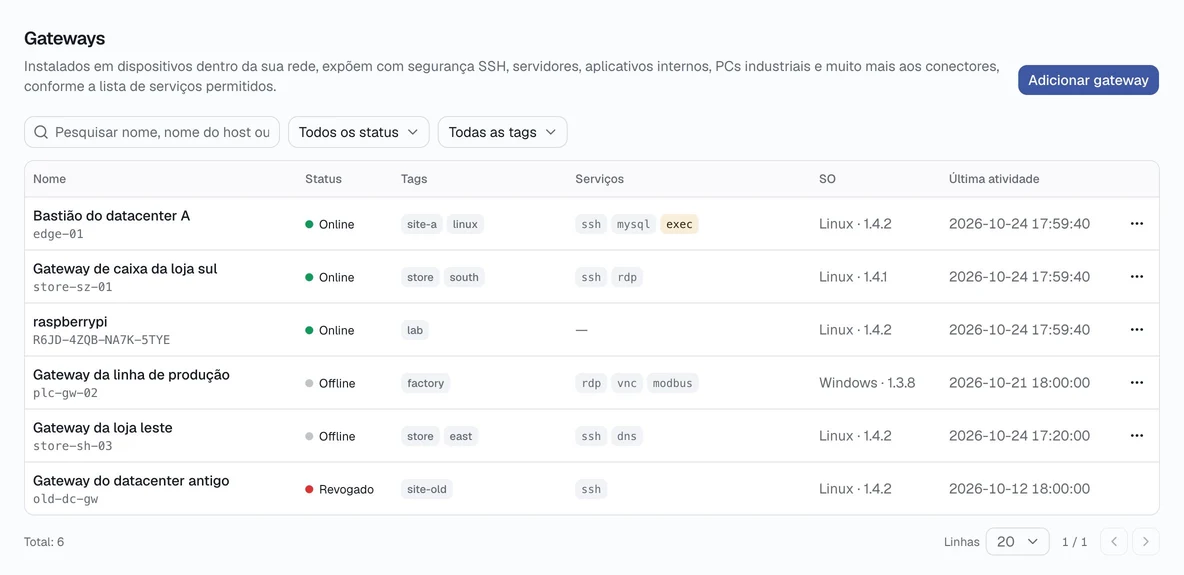Open the Todas as tags filter
Image resolution: width=1184 pixels, height=575 pixels.
coord(502,132)
